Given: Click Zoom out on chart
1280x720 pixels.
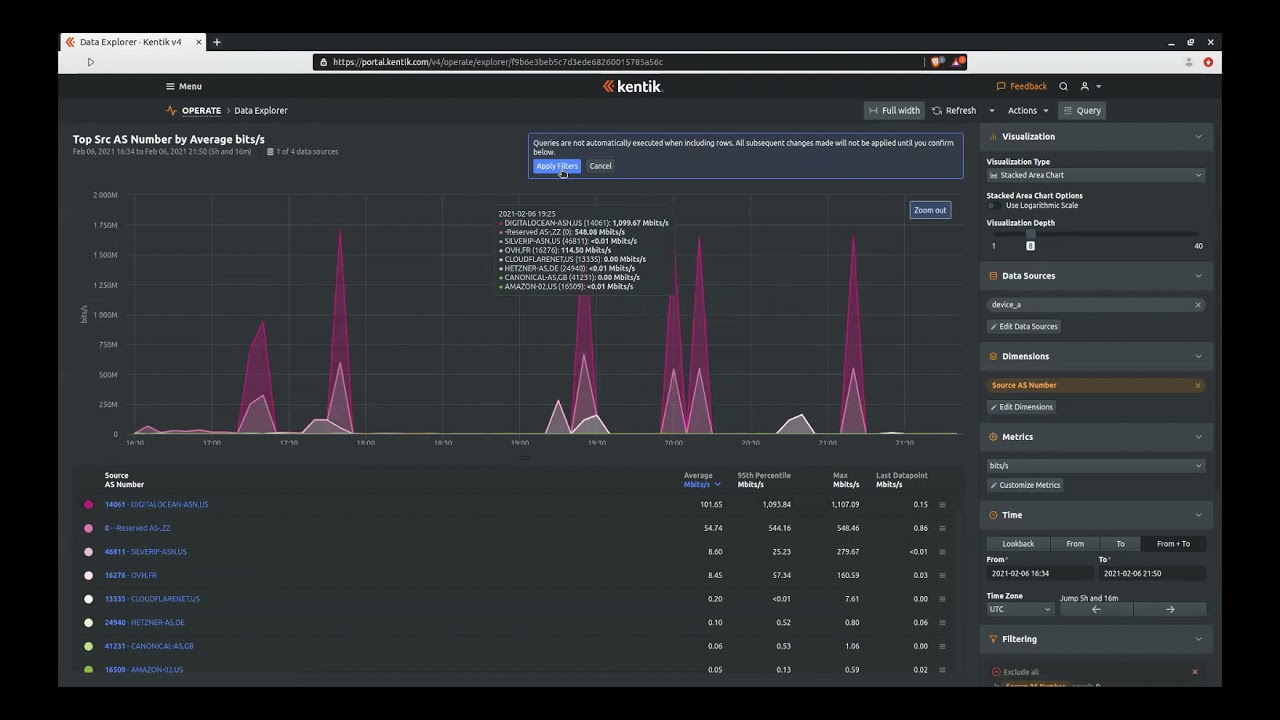Looking at the screenshot, I should [929, 210].
